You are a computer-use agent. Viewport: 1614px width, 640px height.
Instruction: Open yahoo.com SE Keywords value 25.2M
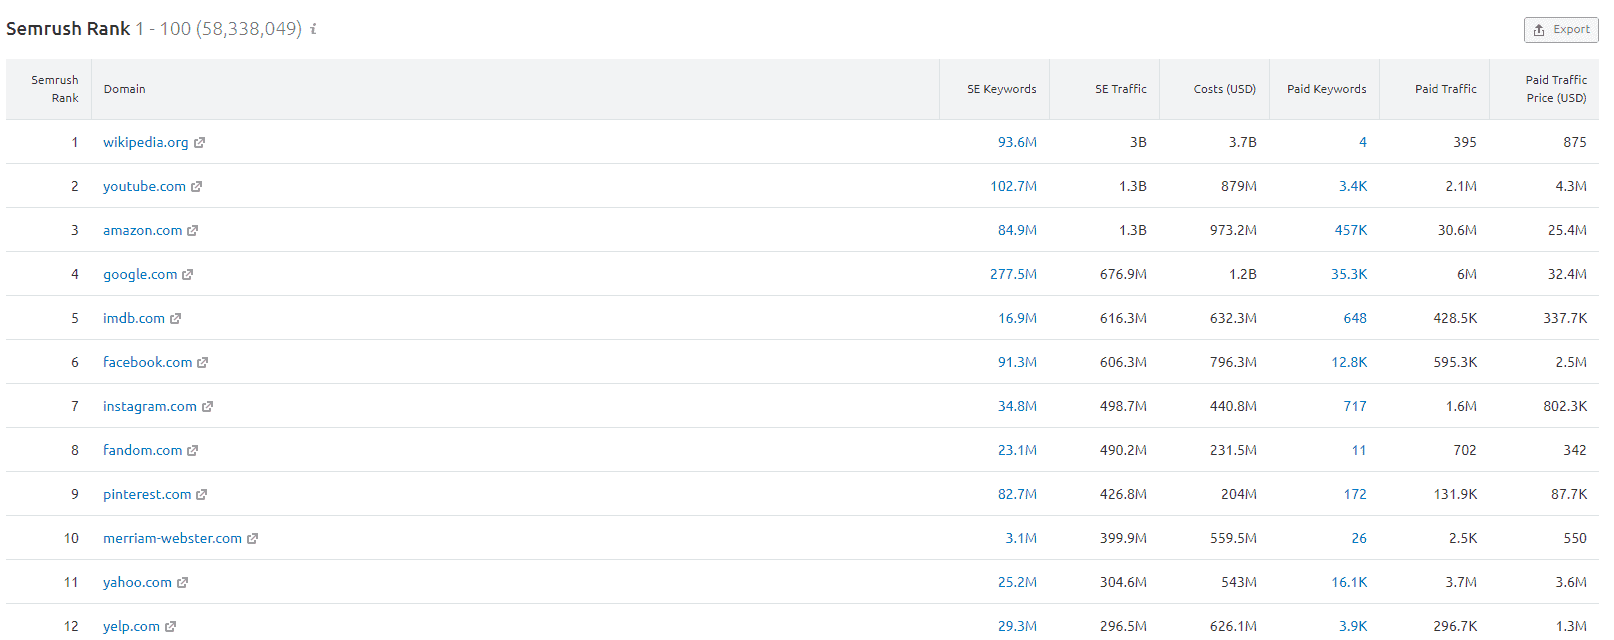1017,582
